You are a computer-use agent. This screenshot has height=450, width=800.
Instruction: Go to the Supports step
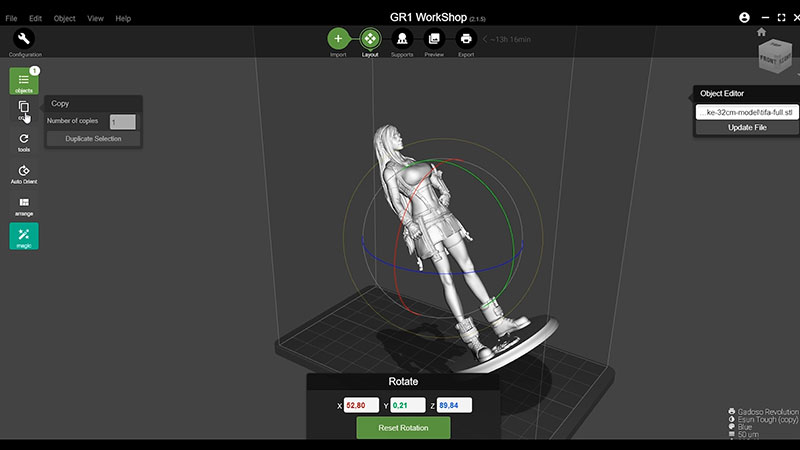pyautogui.click(x=402, y=38)
